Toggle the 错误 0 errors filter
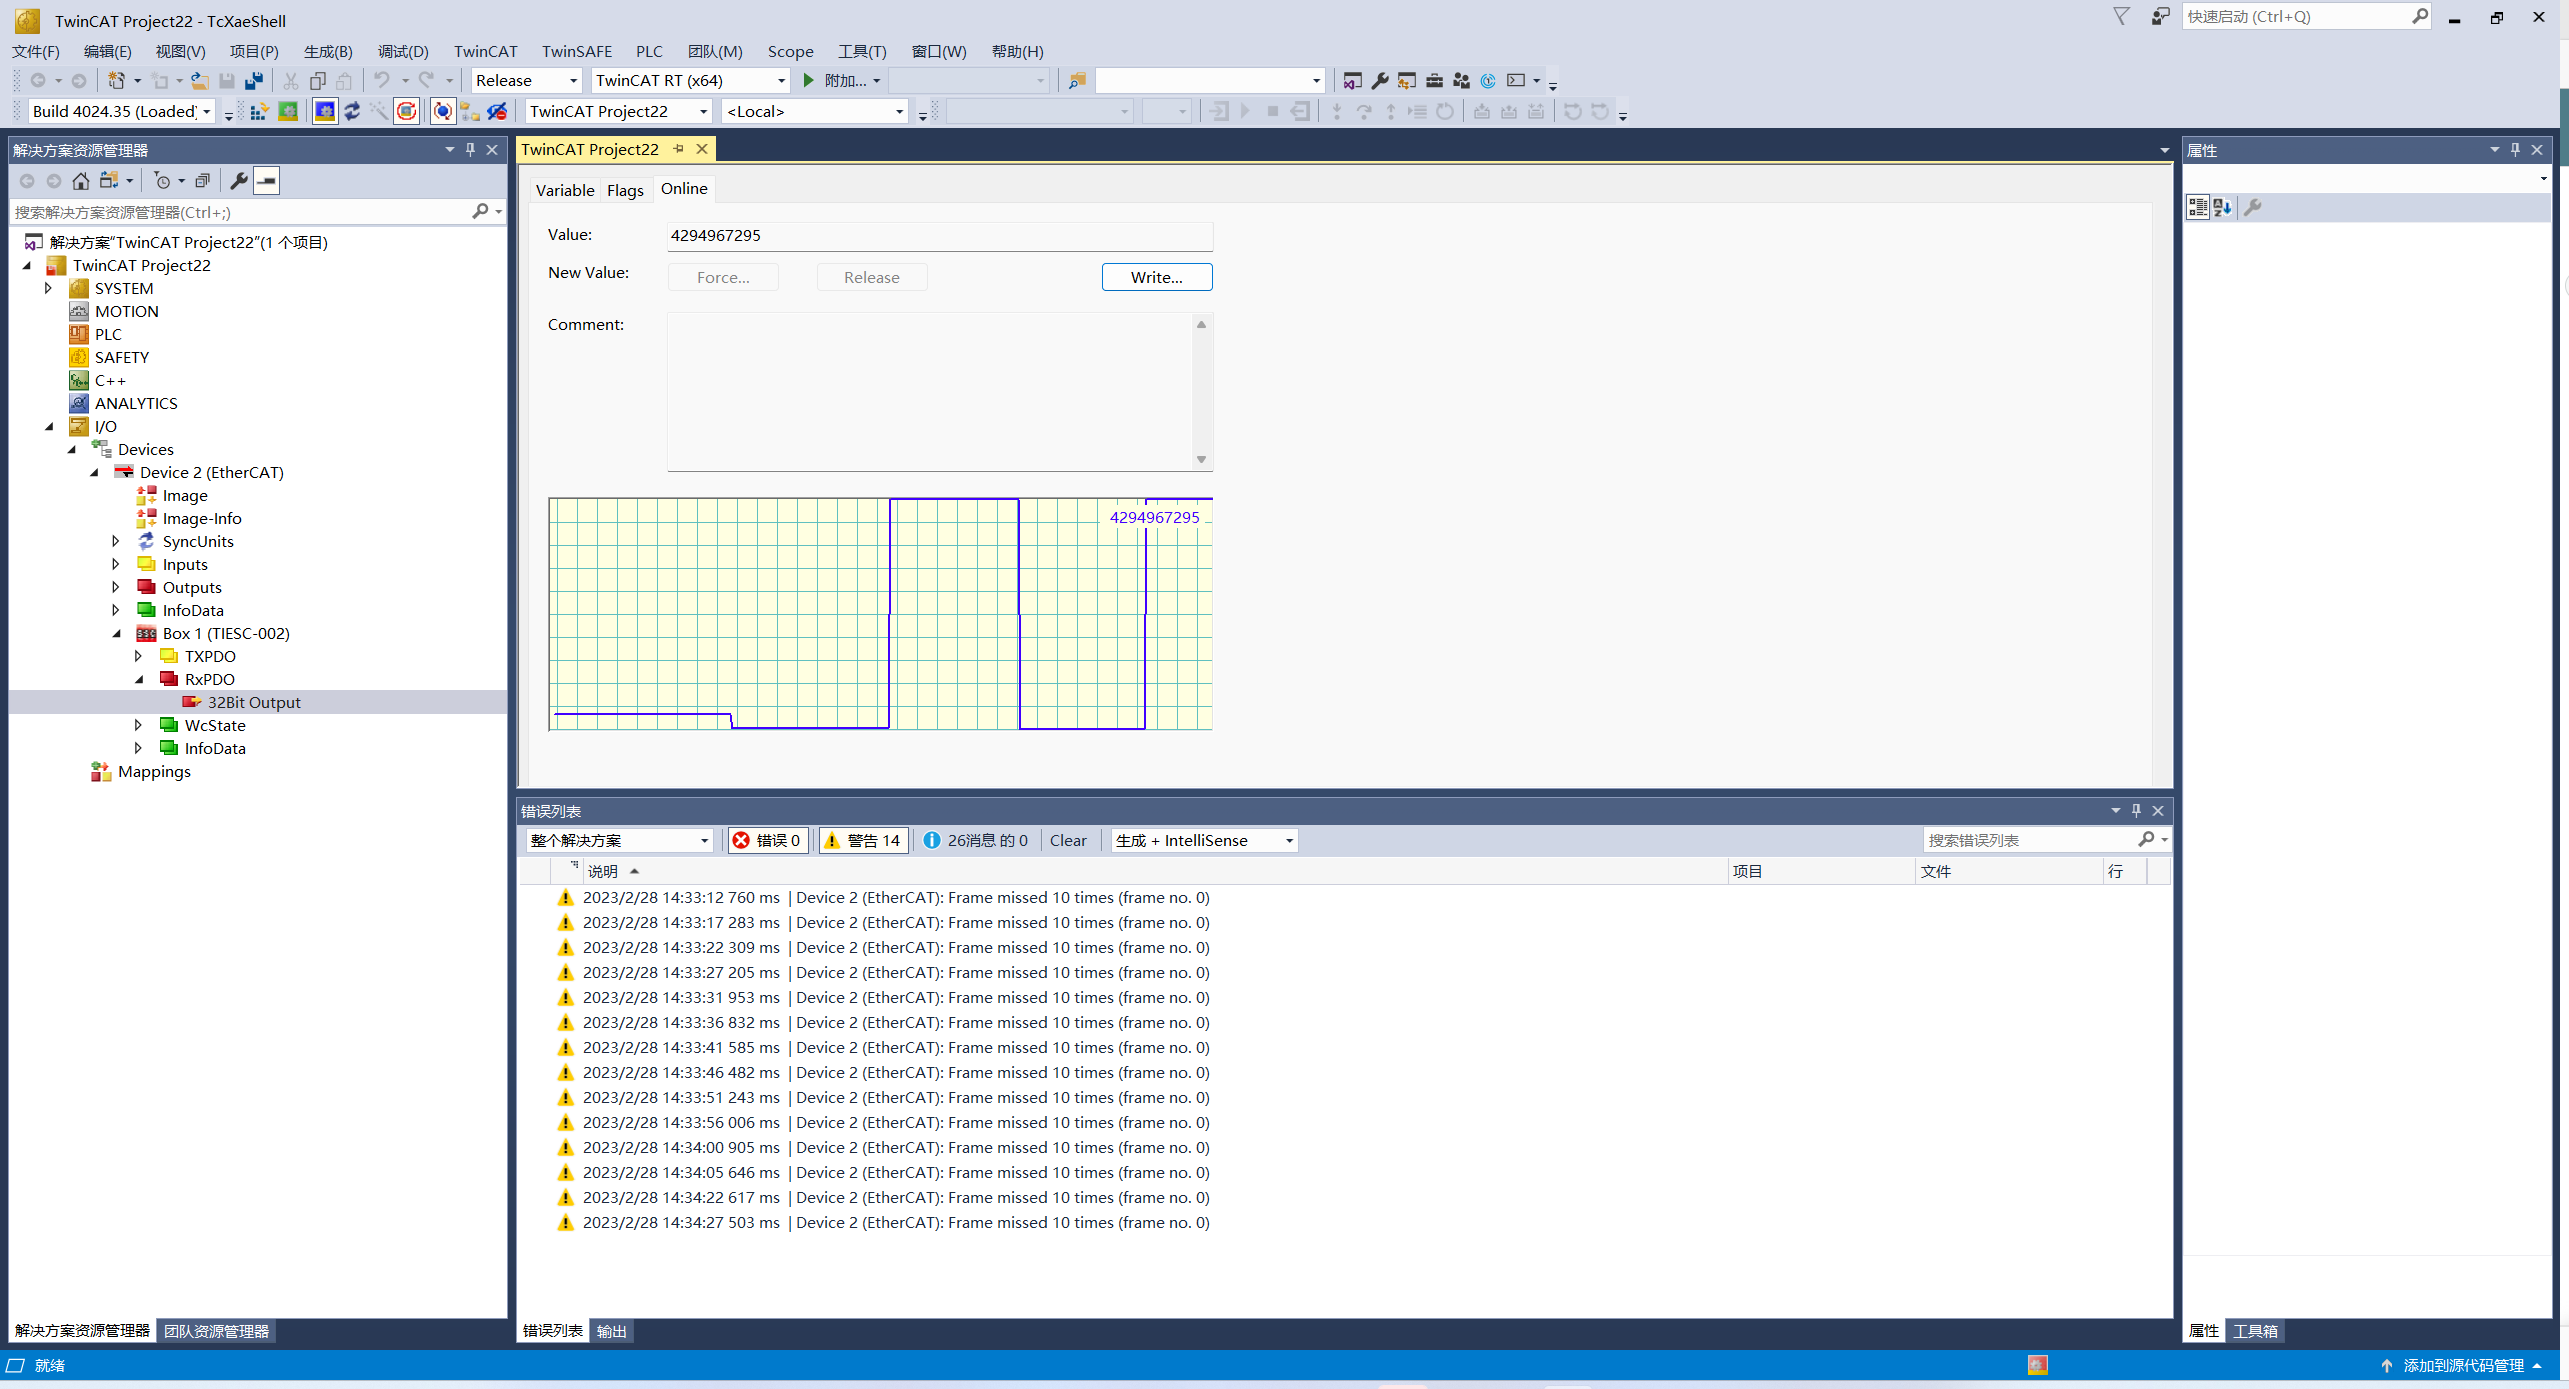Viewport: 2569px width, 1389px height. coord(767,840)
